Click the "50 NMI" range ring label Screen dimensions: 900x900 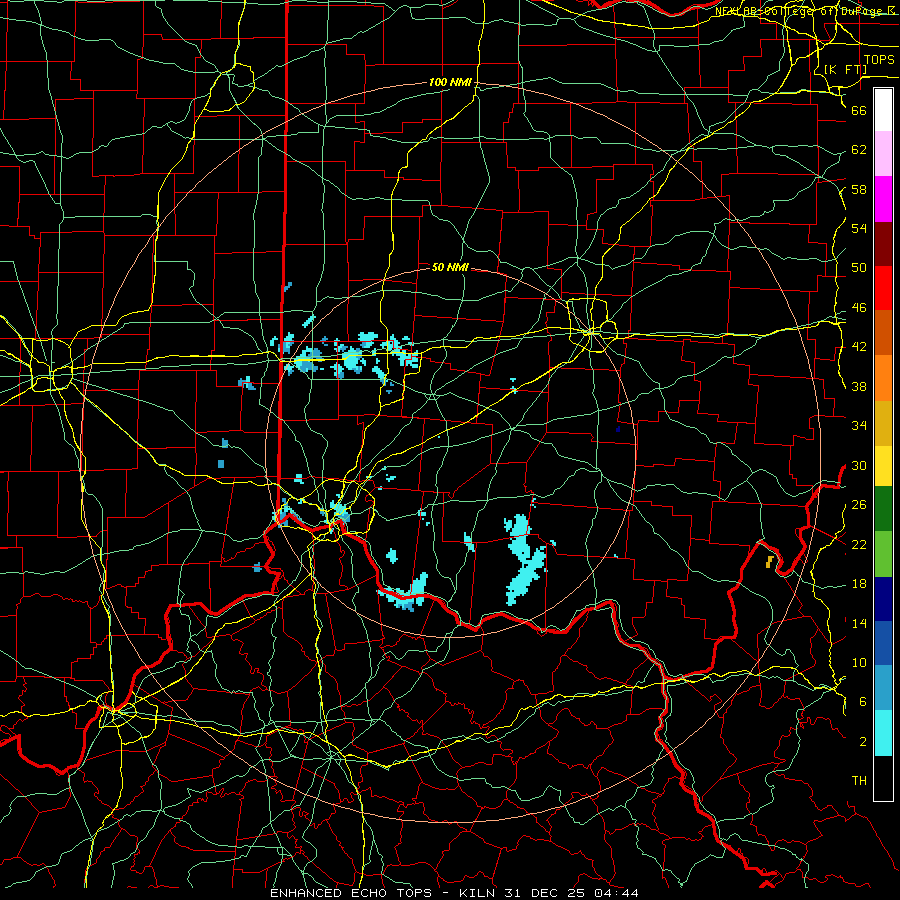pos(450,267)
